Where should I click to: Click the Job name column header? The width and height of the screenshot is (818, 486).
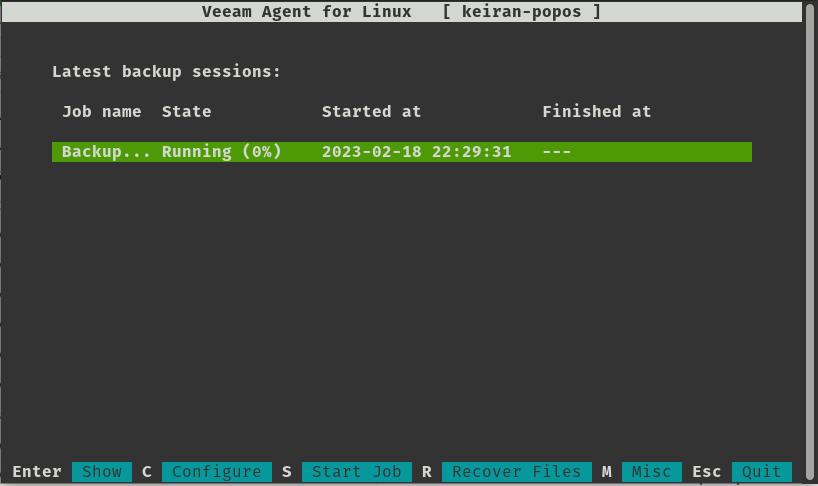pyautogui.click(x=102, y=112)
